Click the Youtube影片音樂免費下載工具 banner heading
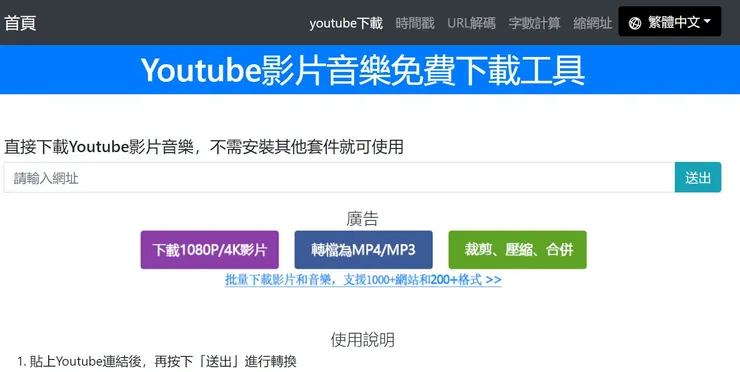 tap(362, 70)
